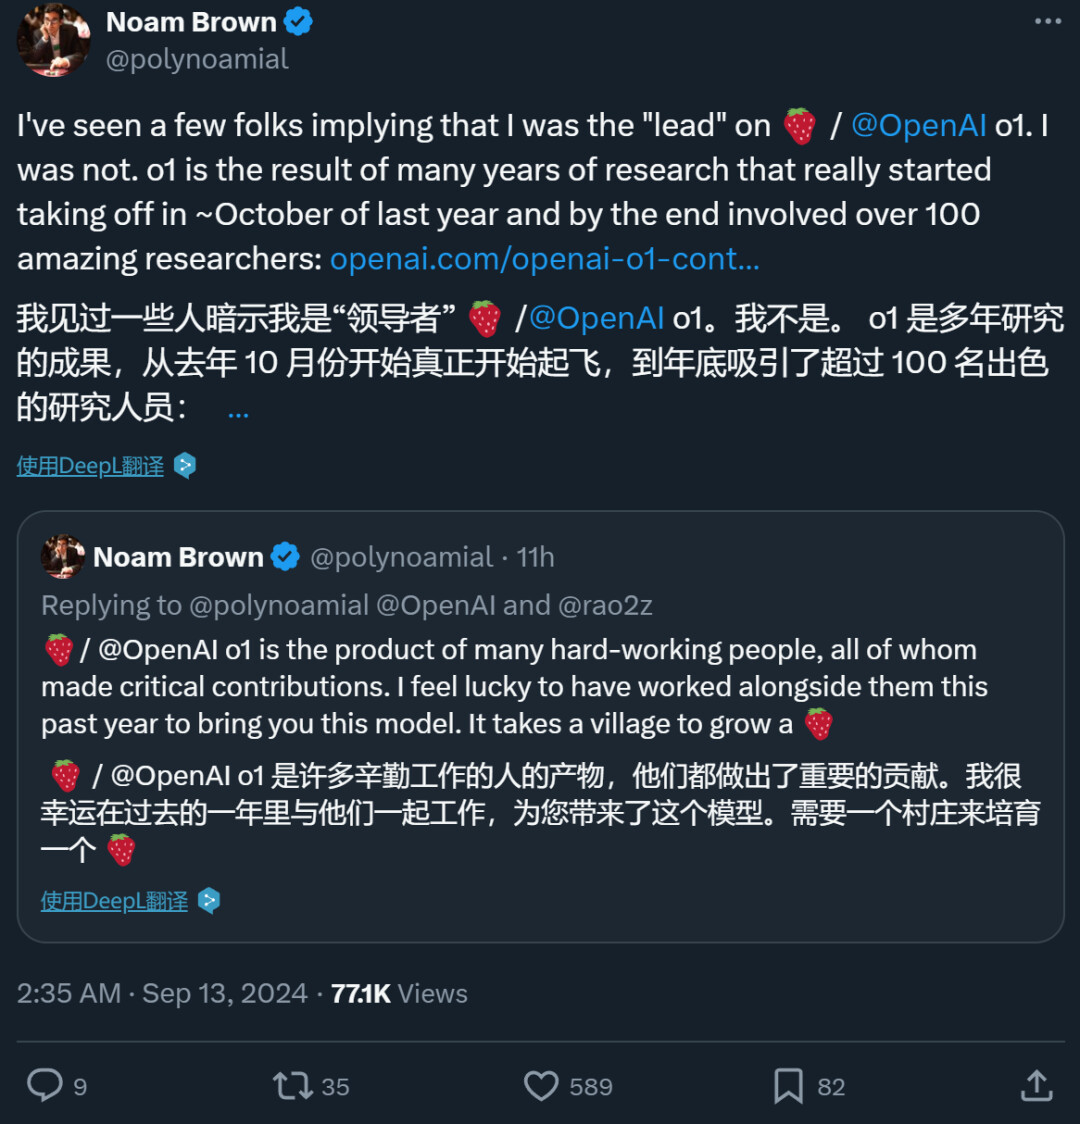
Task: Open the share tweet icon
Action: 1037,1086
